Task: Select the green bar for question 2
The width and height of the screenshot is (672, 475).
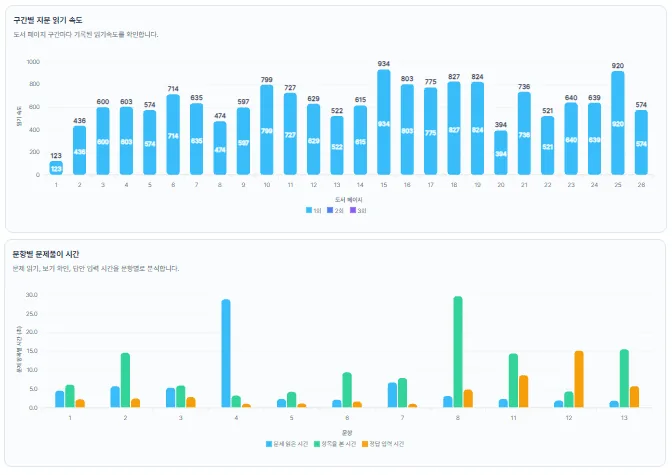Action: click(125, 380)
